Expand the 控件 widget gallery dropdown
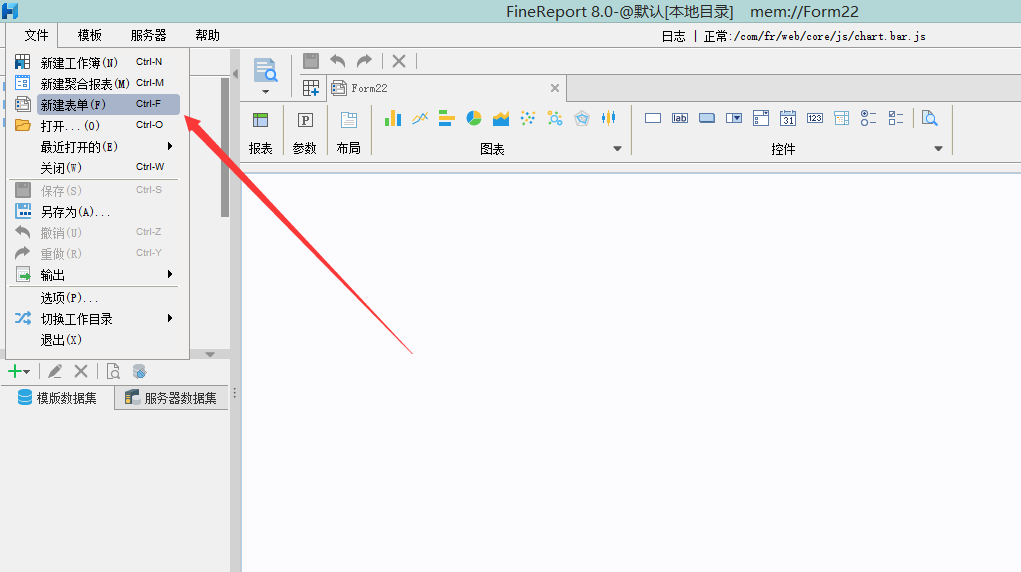 pyautogui.click(x=938, y=149)
